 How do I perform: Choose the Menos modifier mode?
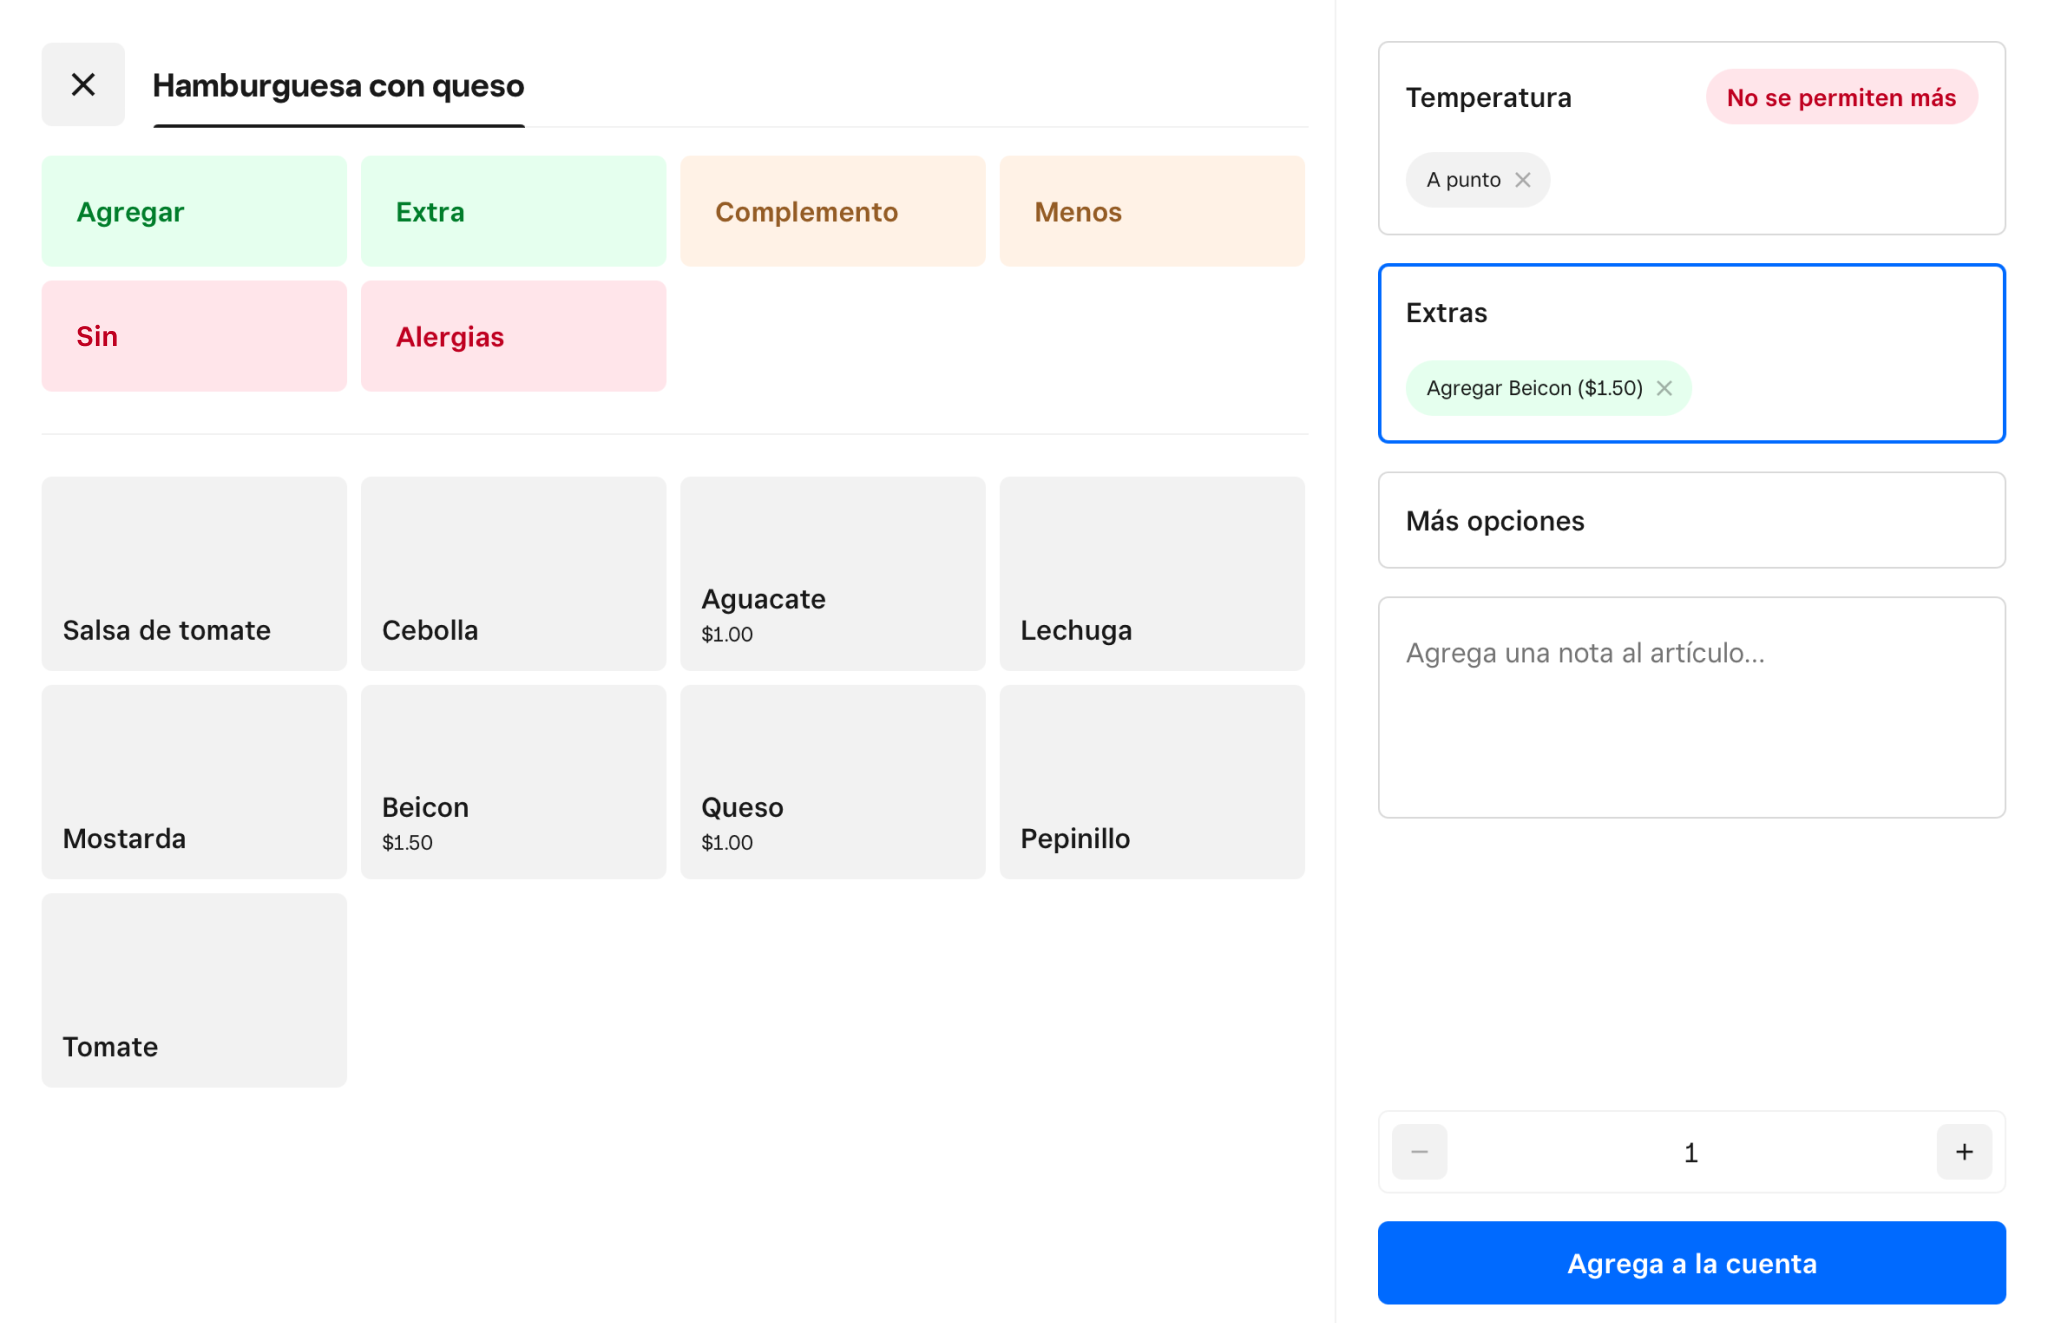[1151, 211]
